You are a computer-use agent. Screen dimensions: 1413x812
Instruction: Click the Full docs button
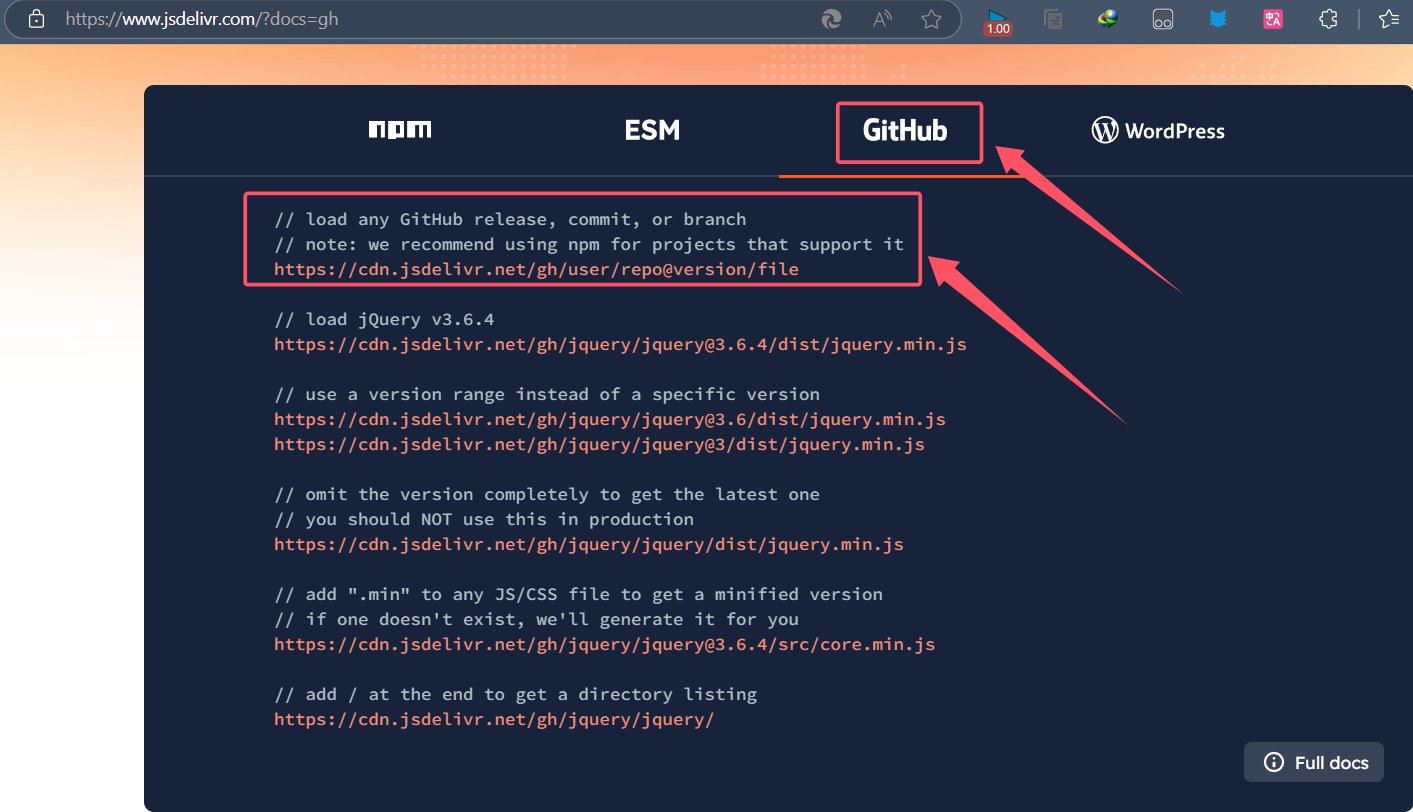1315,762
